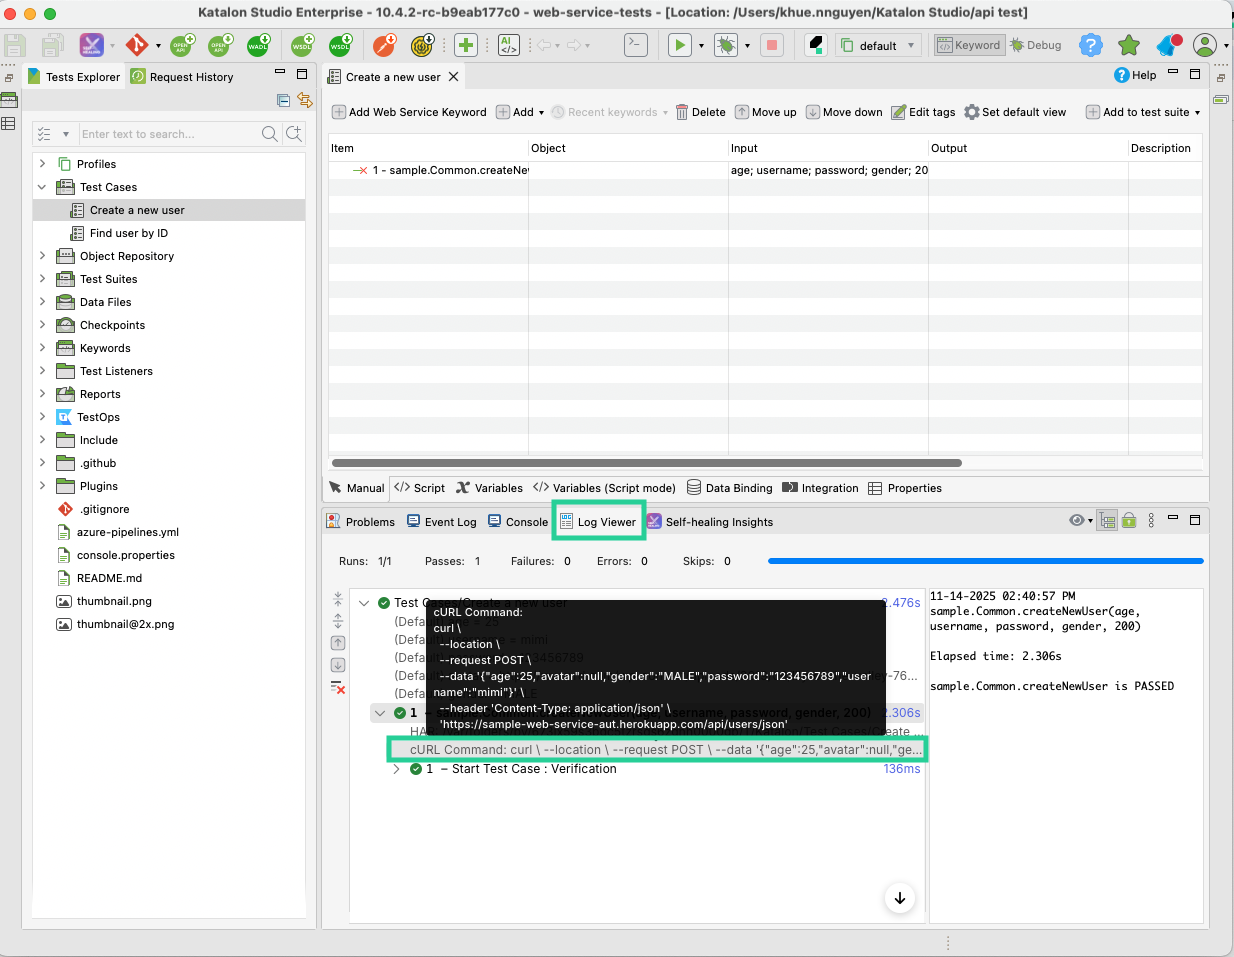Viewport: 1234px width, 957px height.
Task: Toggle the tree view mode in Log Viewer
Action: click(1107, 520)
